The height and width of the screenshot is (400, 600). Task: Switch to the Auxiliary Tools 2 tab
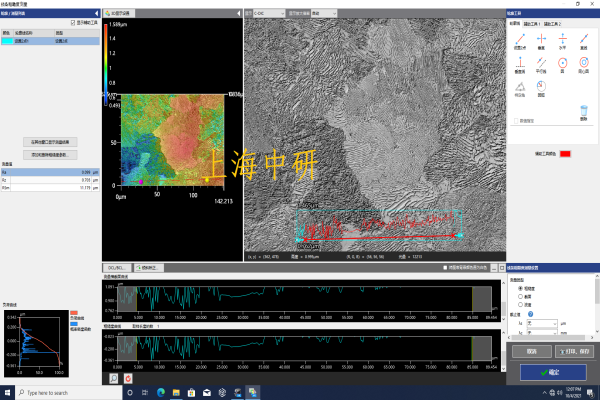pos(552,23)
